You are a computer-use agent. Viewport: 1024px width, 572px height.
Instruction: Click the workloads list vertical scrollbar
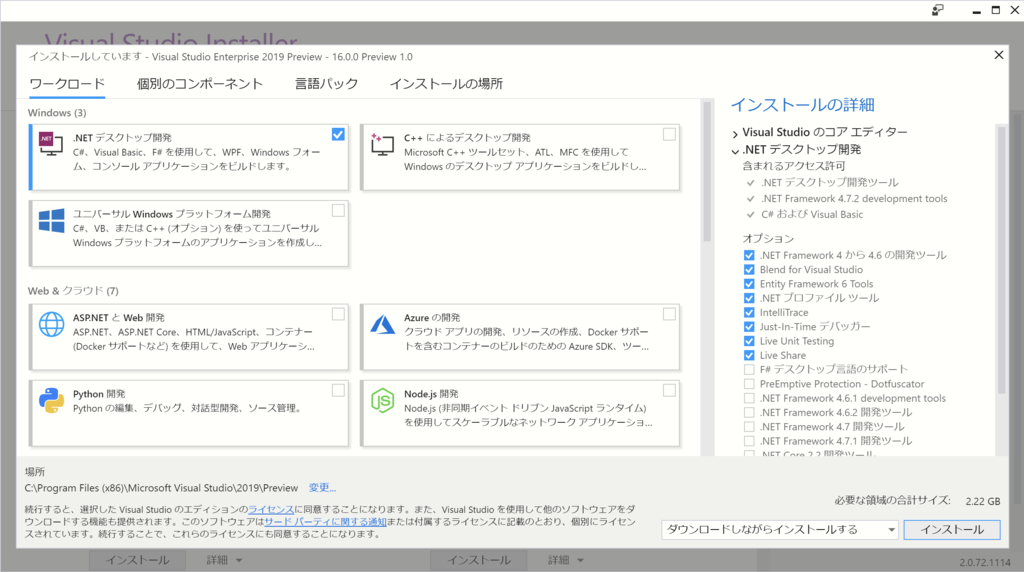707,172
